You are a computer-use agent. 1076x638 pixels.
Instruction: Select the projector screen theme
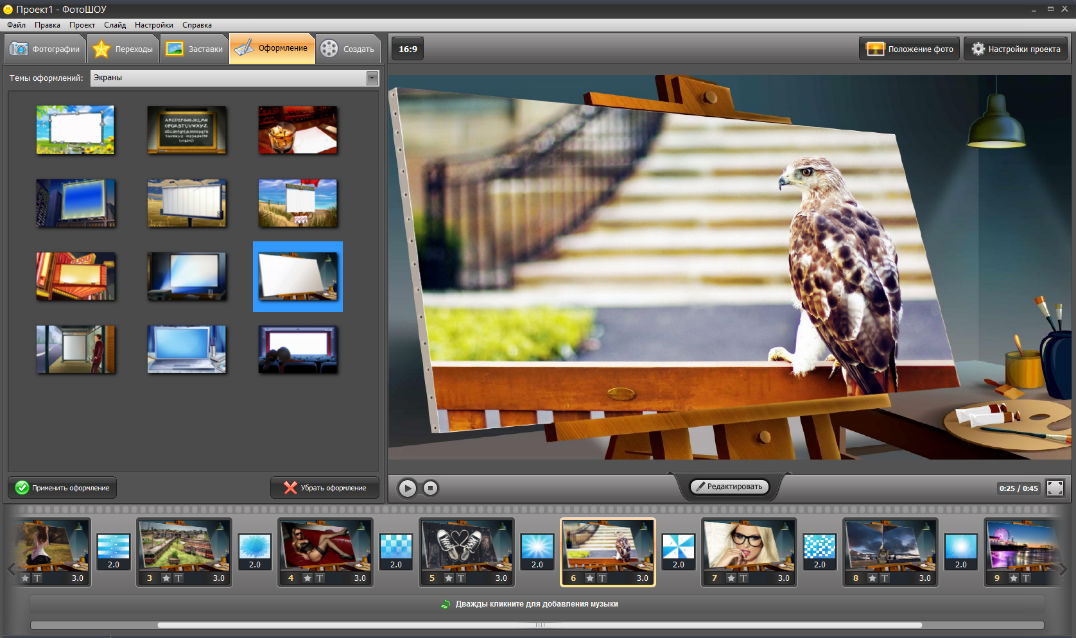click(x=187, y=276)
